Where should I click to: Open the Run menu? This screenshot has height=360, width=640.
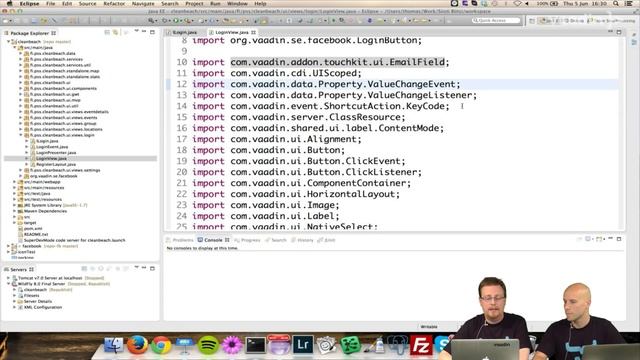pyautogui.click(x=215, y=3)
